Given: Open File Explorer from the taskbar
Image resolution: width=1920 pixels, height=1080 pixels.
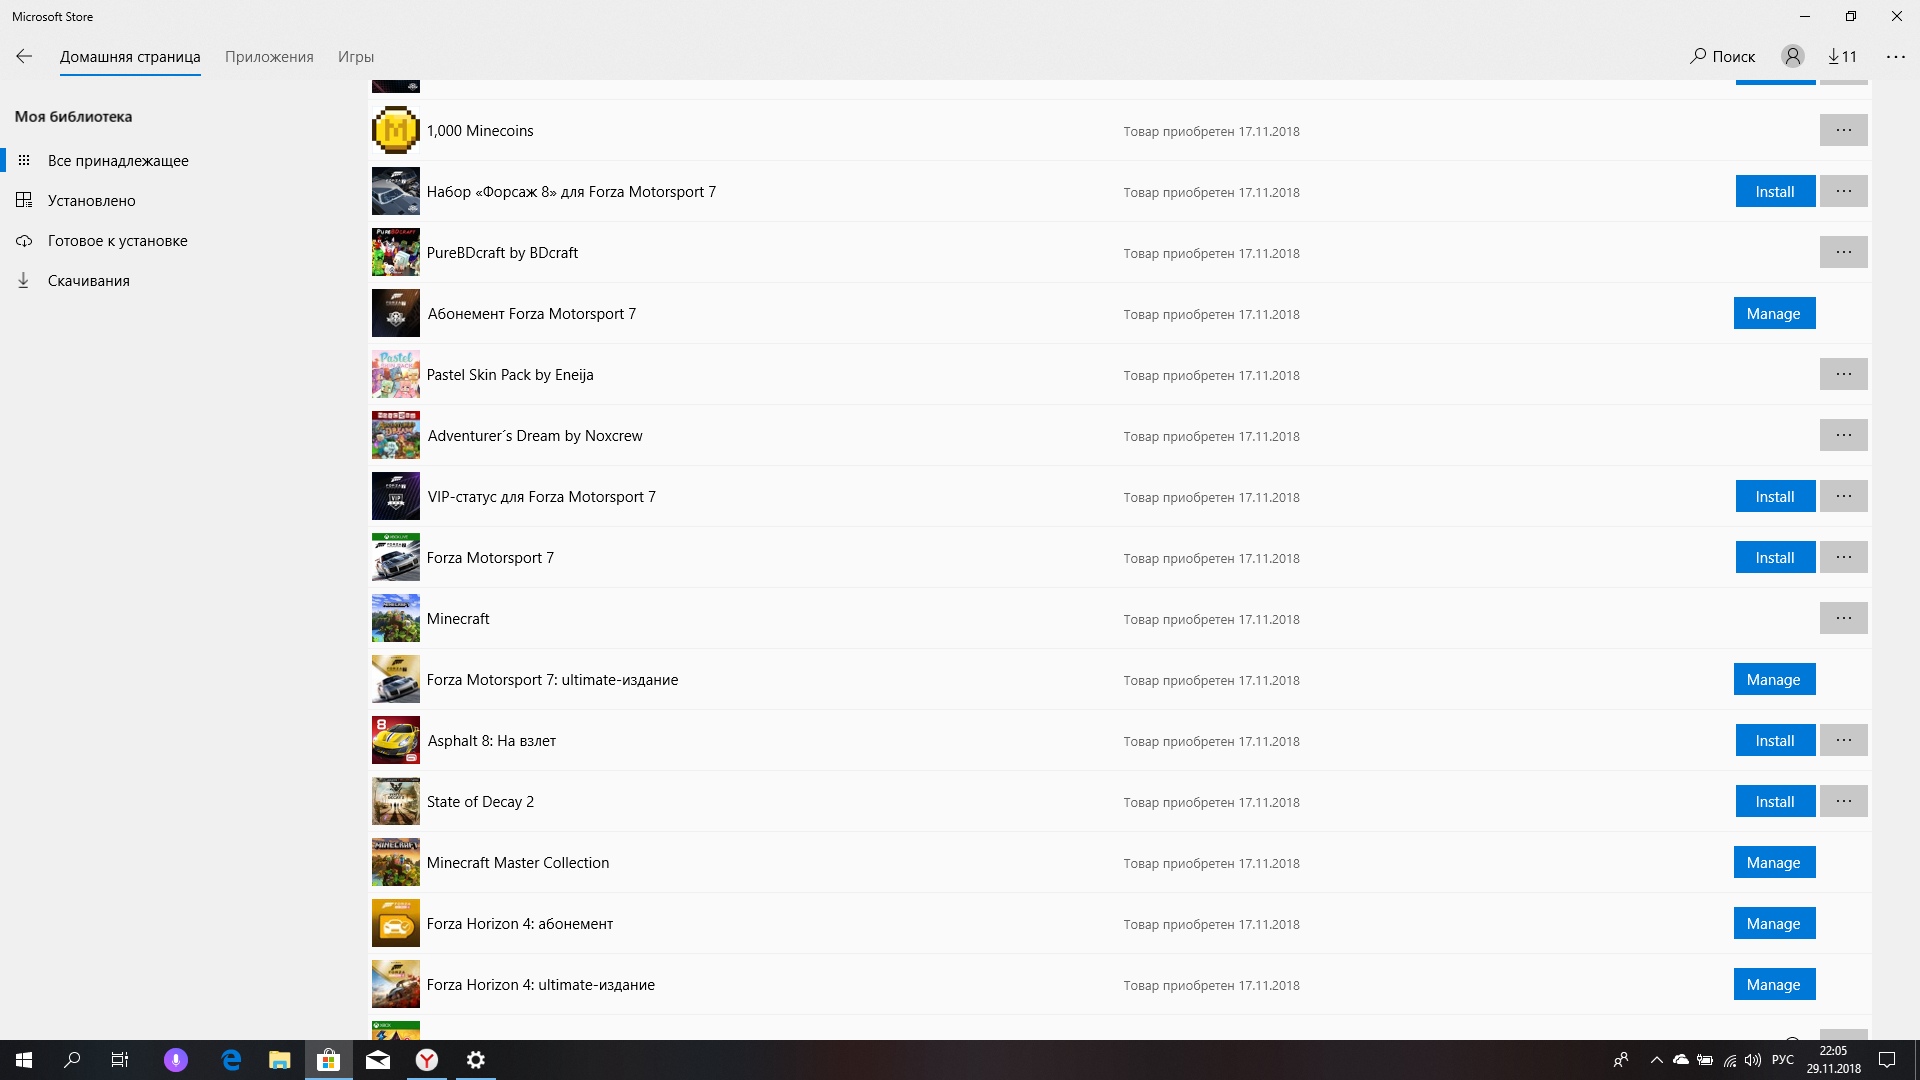Looking at the screenshot, I should (x=279, y=1060).
